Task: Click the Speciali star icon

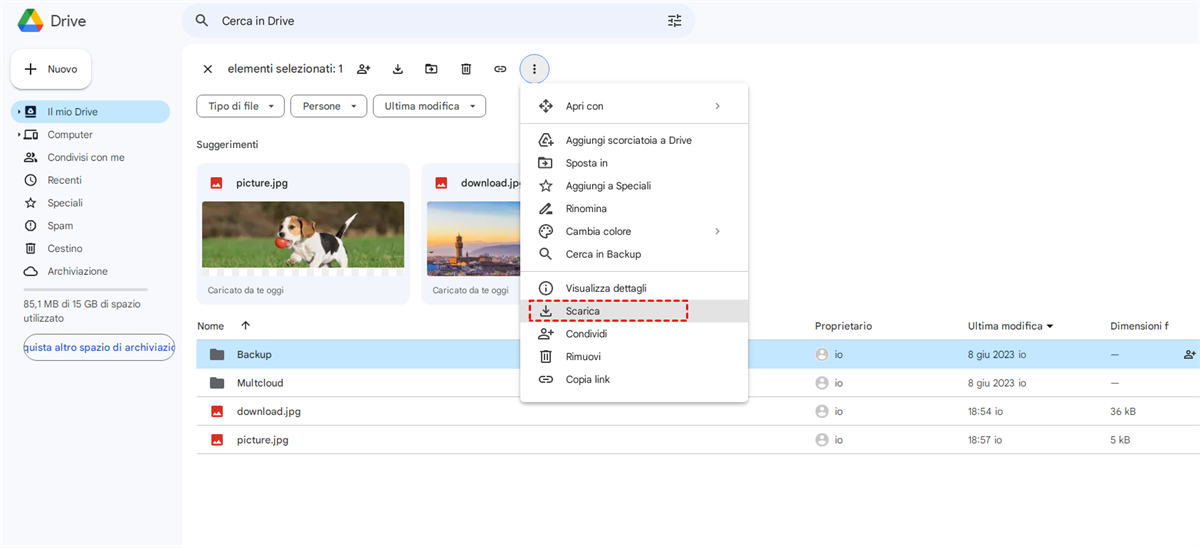Action: (30, 203)
